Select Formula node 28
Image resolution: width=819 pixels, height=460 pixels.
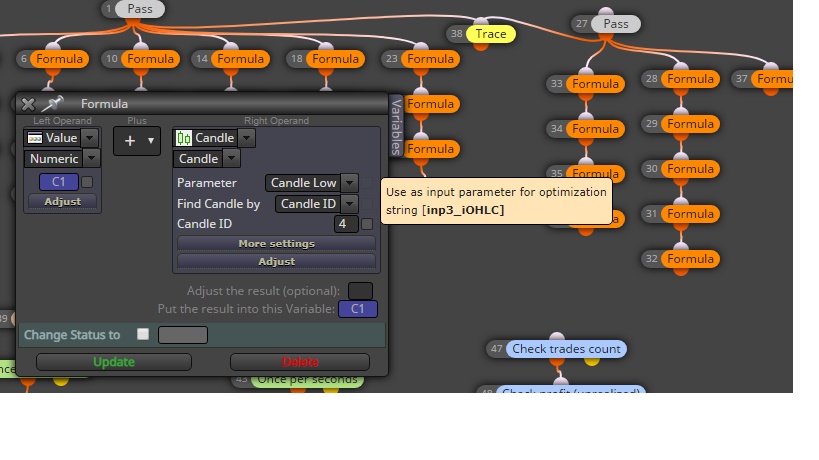[x=691, y=79]
